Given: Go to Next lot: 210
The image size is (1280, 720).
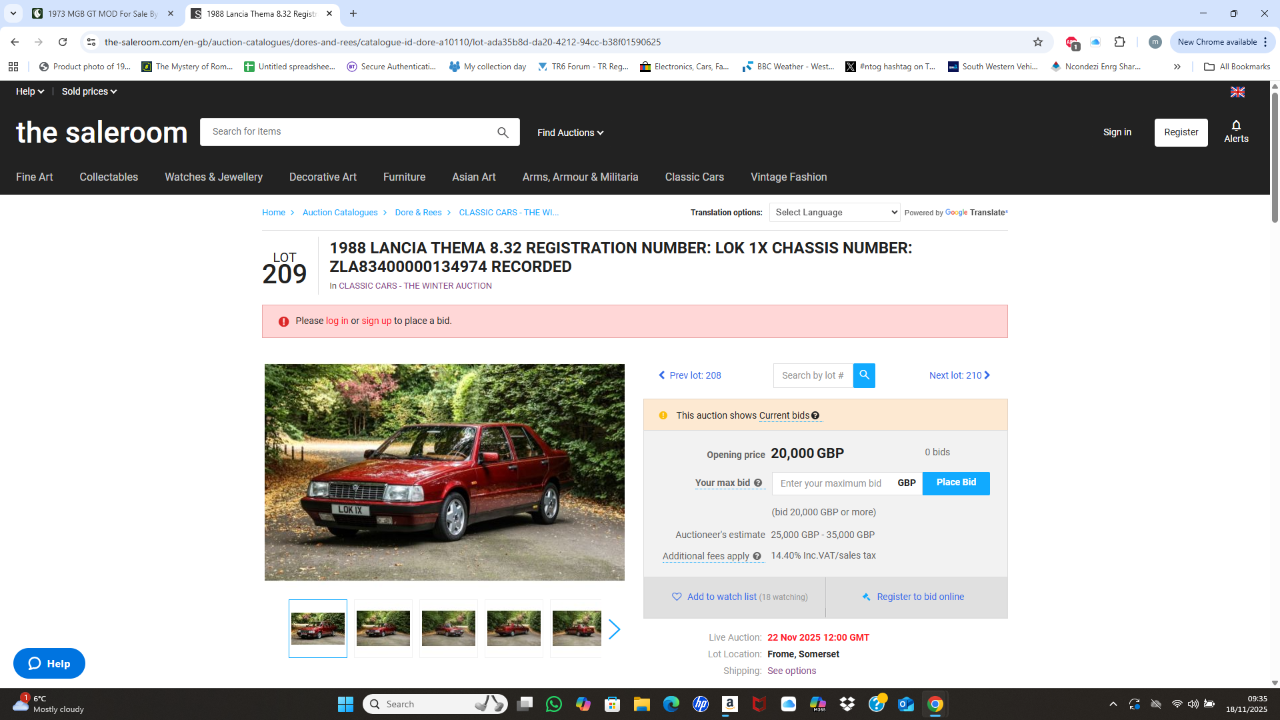Looking at the screenshot, I should (x=959, y=376).
